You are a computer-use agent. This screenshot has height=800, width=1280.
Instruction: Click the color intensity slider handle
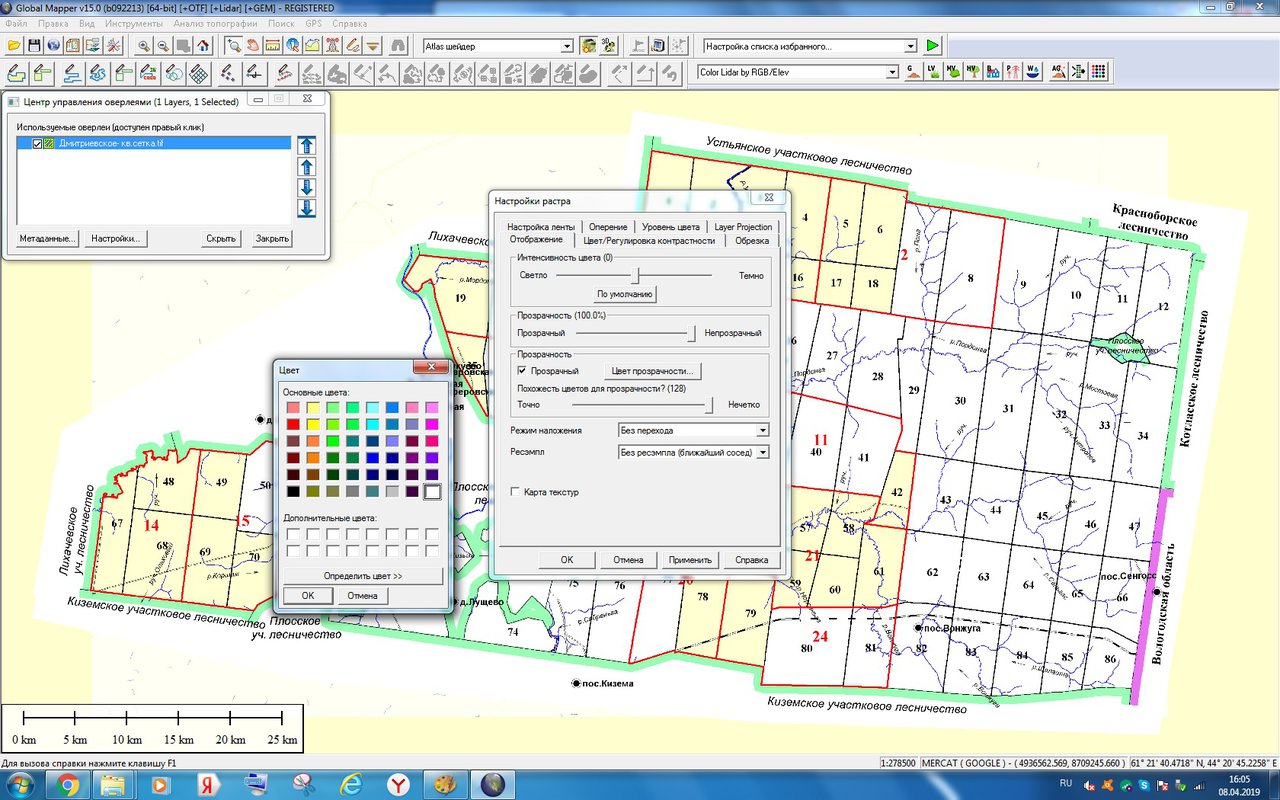click(x=635, y=274)
